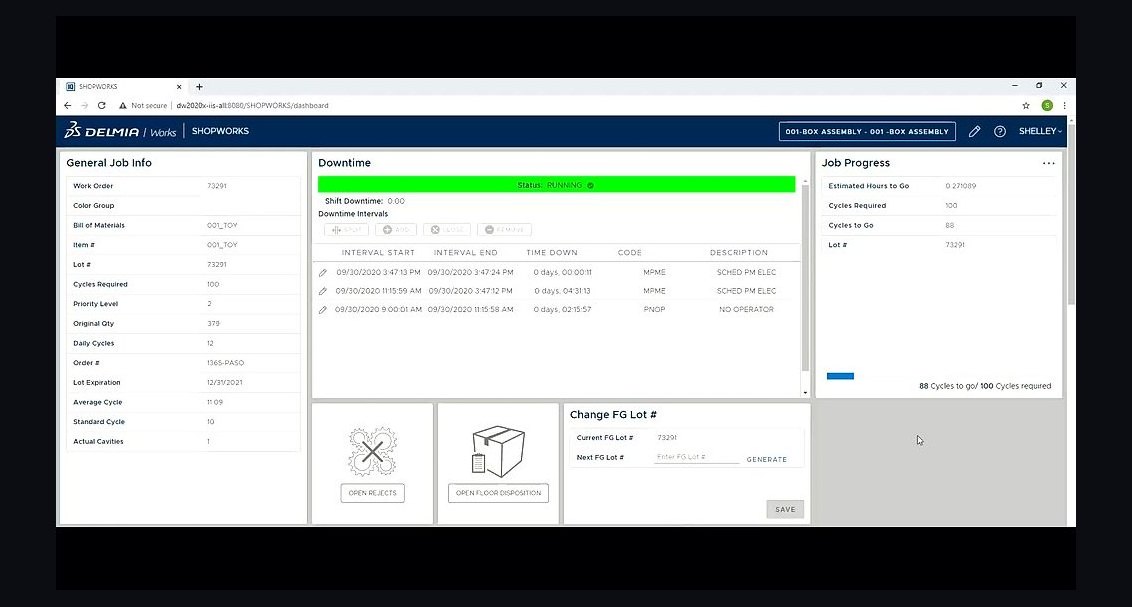Open the browser three-dot menu

pos(1064,105)
